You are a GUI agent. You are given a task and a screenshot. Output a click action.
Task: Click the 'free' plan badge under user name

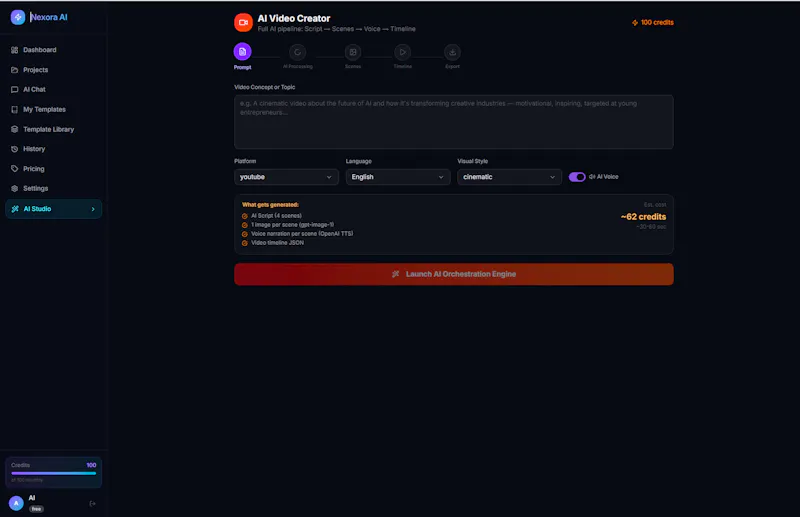click(x=36, y=509)
